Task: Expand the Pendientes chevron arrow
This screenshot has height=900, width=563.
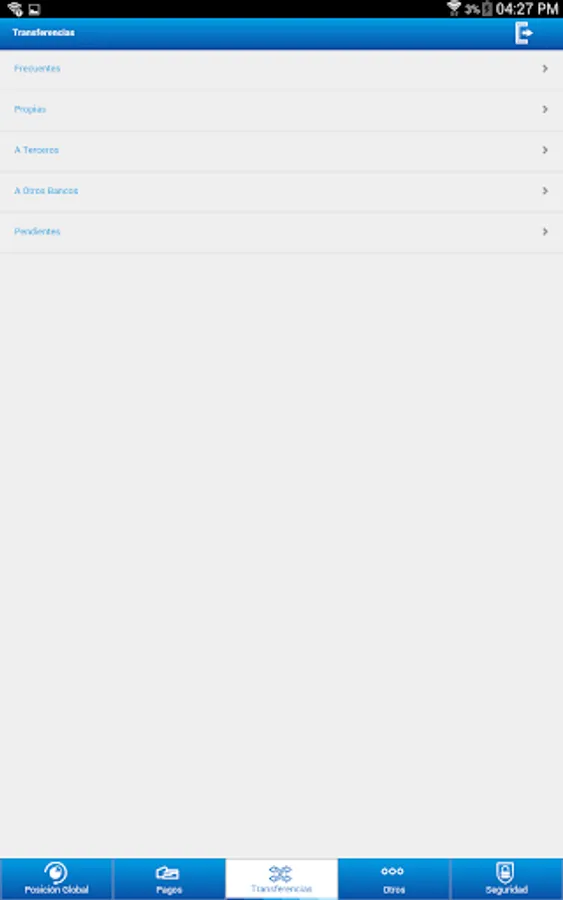Action: (x=545, y=231)
